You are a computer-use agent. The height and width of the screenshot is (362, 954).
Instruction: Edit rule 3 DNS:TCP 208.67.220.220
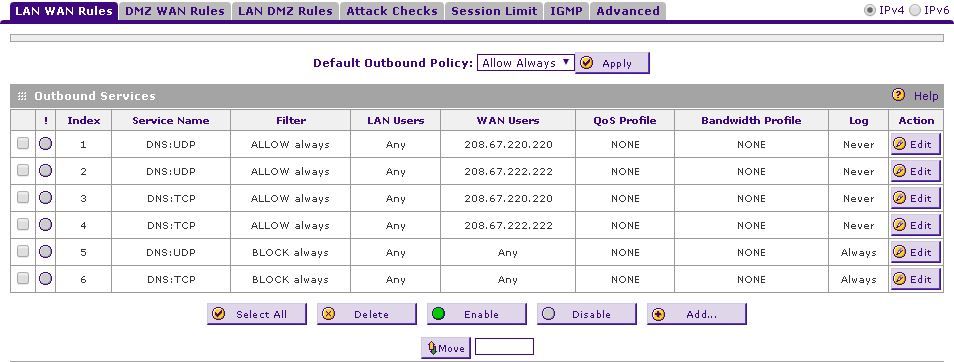tap(915, 198)
